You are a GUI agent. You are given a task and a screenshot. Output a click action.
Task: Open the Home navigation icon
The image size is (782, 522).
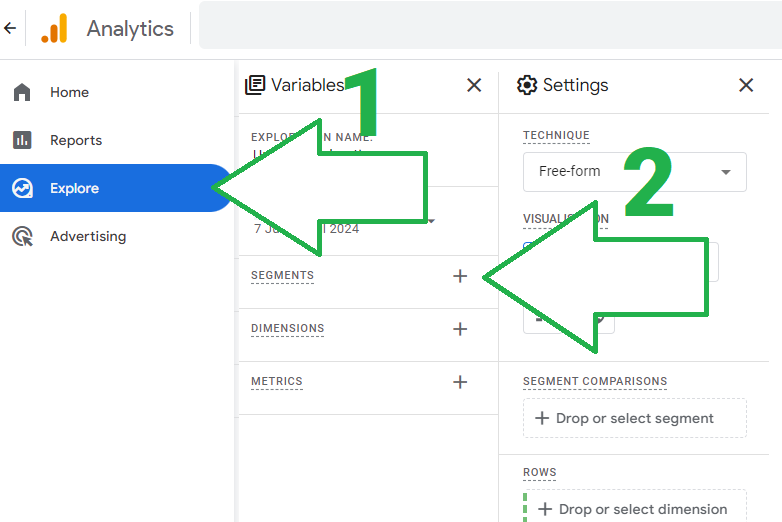[x=22, y=92]
